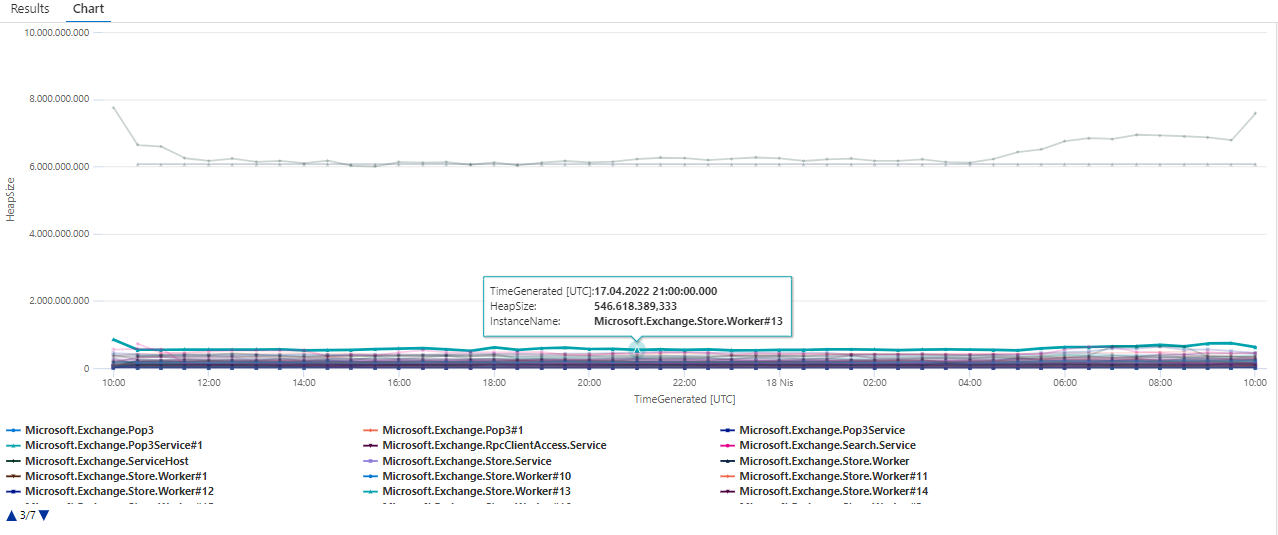Toggle Microsoft.Exchange.Store.Worker#11 legend entry

(x=823, y=476)
